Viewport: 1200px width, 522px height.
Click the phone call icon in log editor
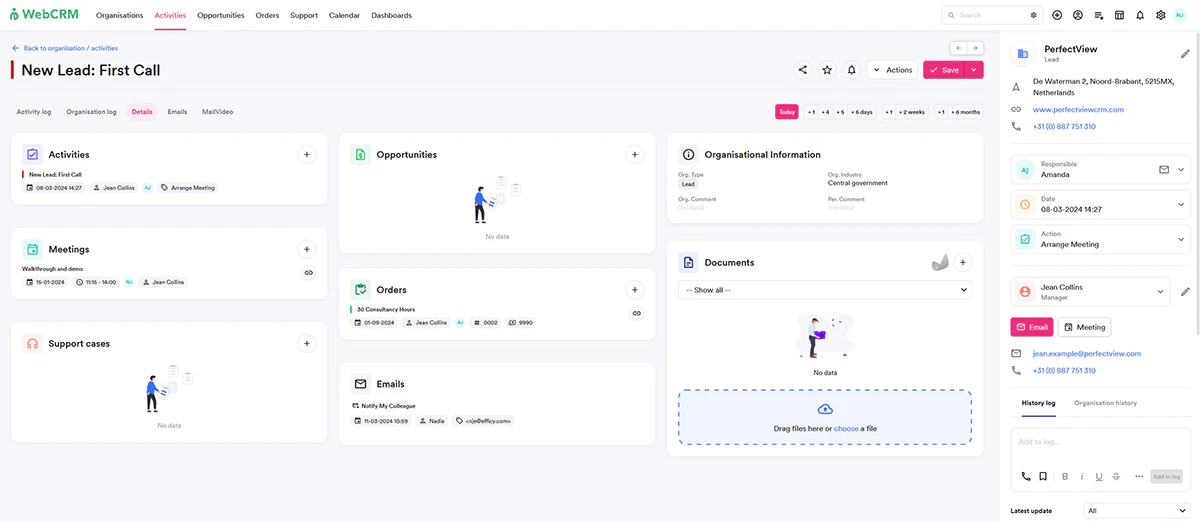click(x=1026, y=476)
